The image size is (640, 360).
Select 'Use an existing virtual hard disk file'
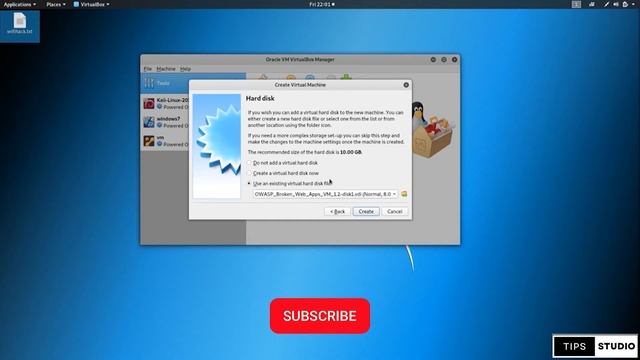(x=290, y=184)
